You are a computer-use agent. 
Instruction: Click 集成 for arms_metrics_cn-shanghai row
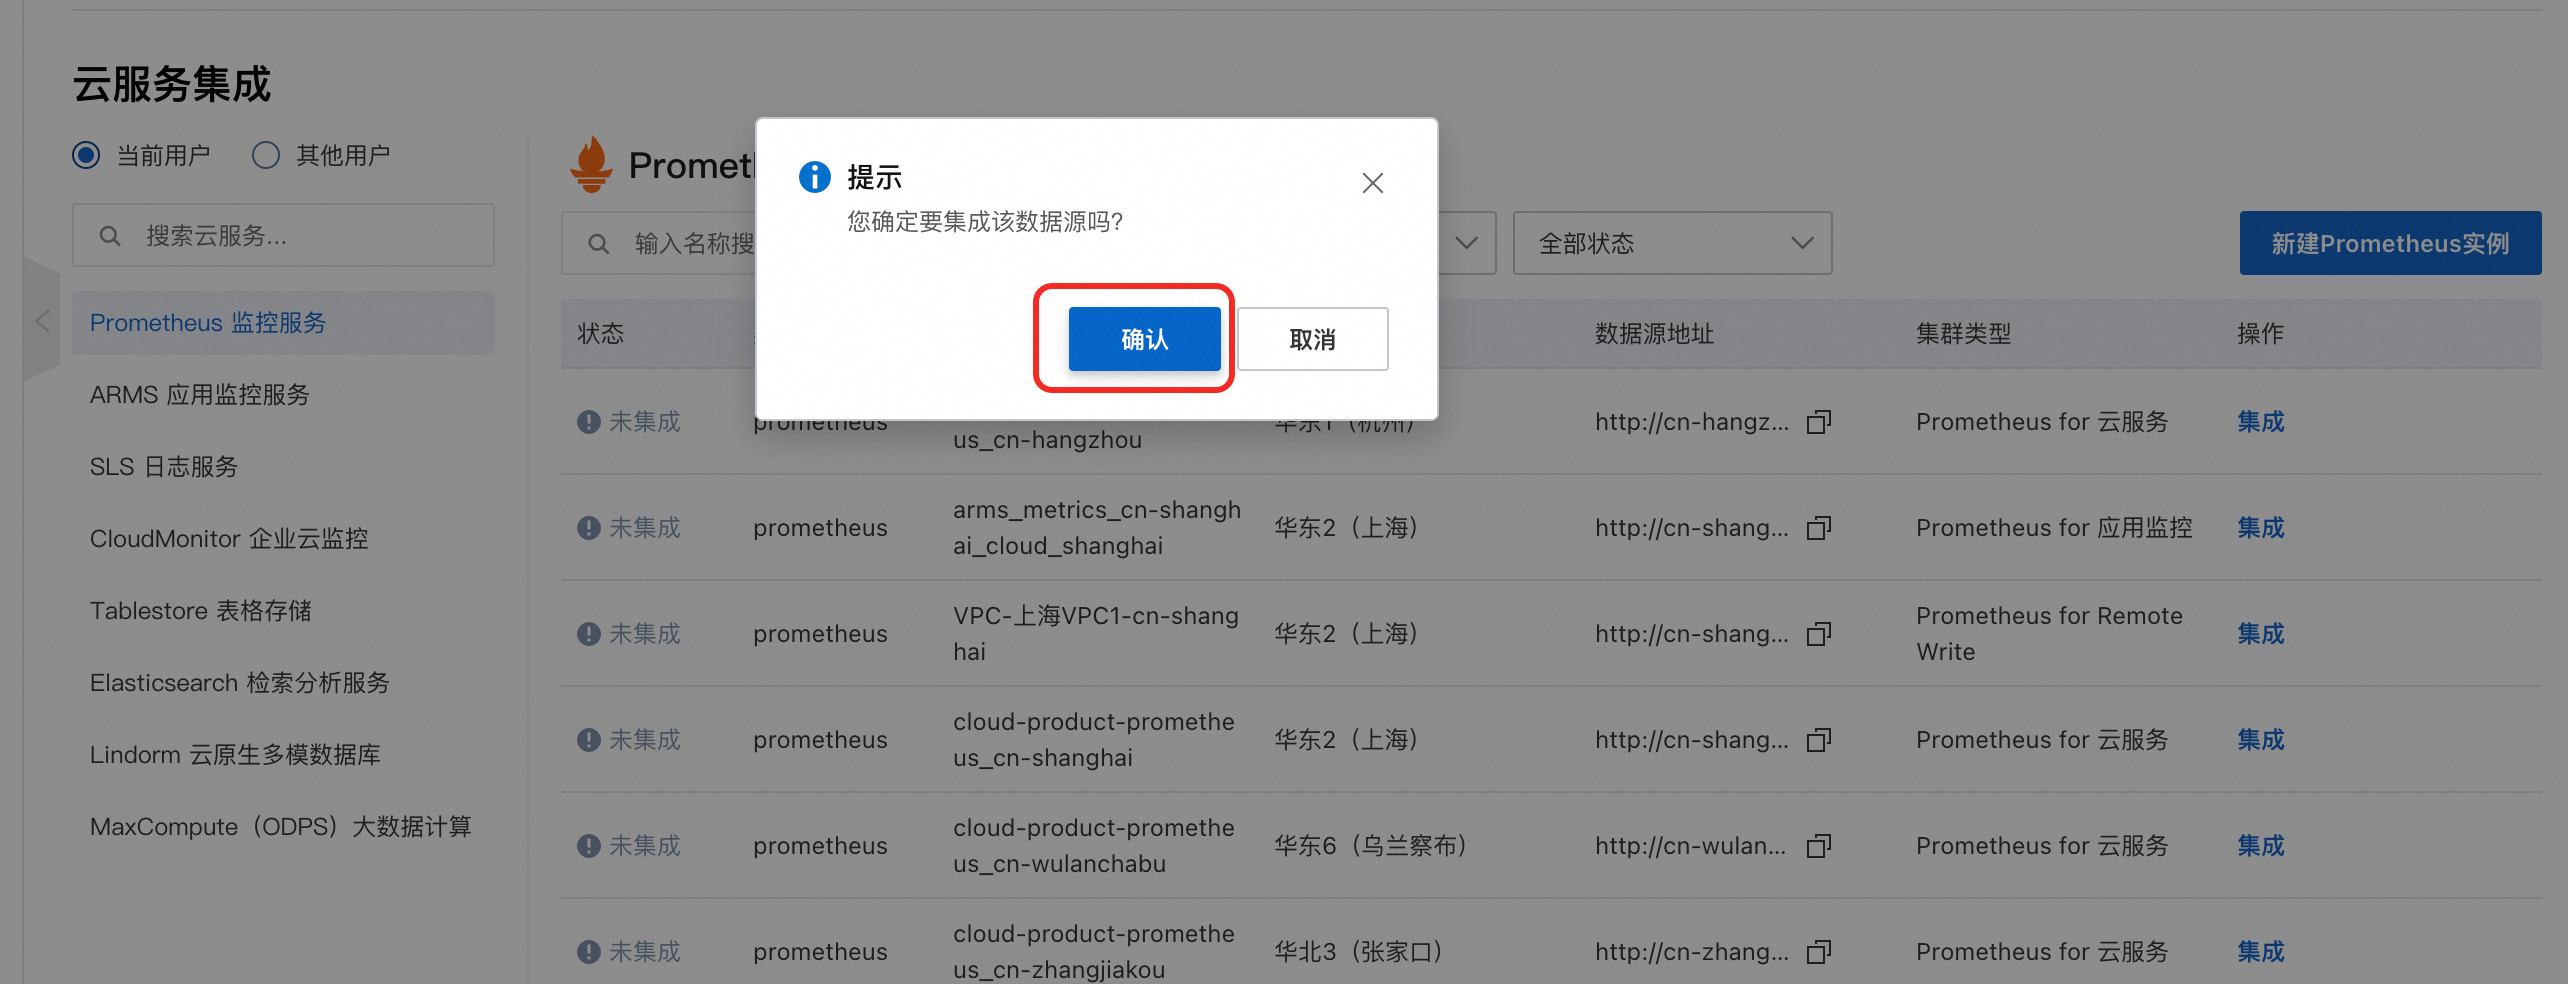point(2261,528)
